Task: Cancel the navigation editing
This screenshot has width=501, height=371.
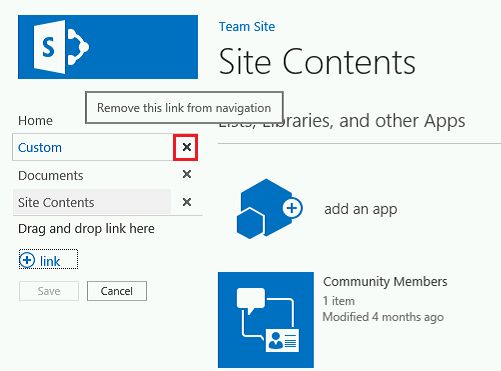Action: (117, 291)
